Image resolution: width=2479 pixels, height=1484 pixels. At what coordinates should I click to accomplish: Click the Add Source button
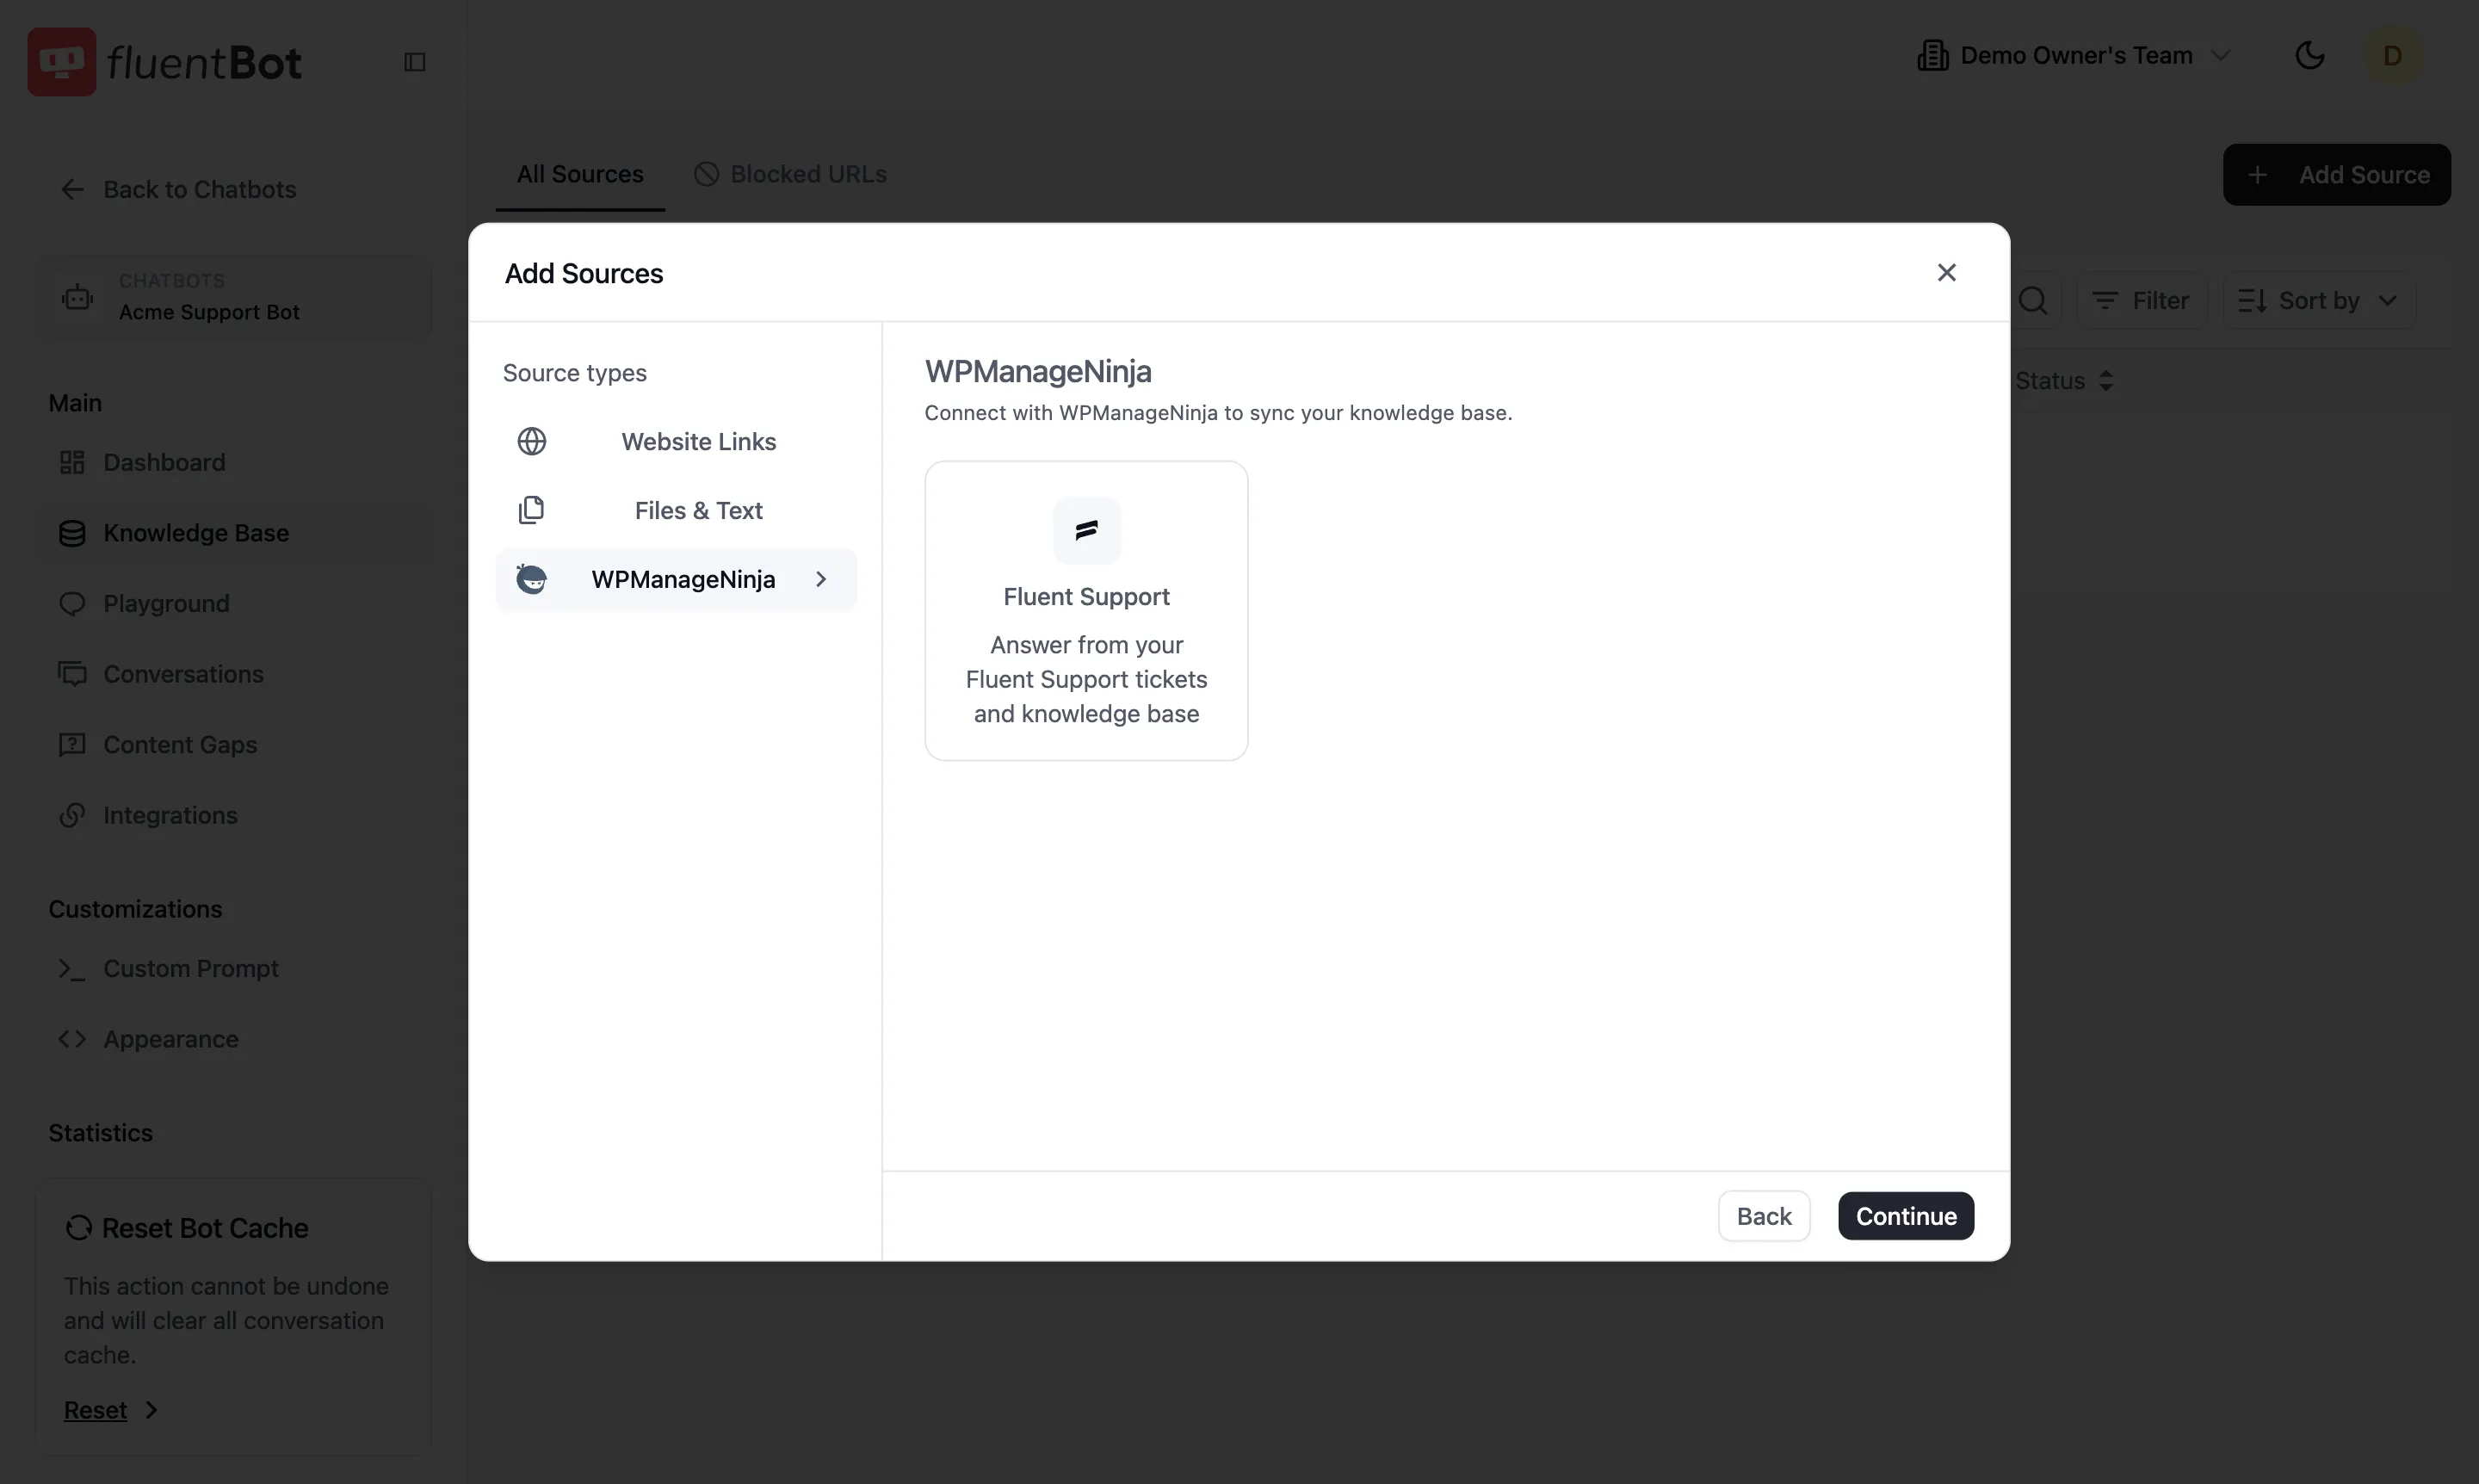tap(2336, 175)
